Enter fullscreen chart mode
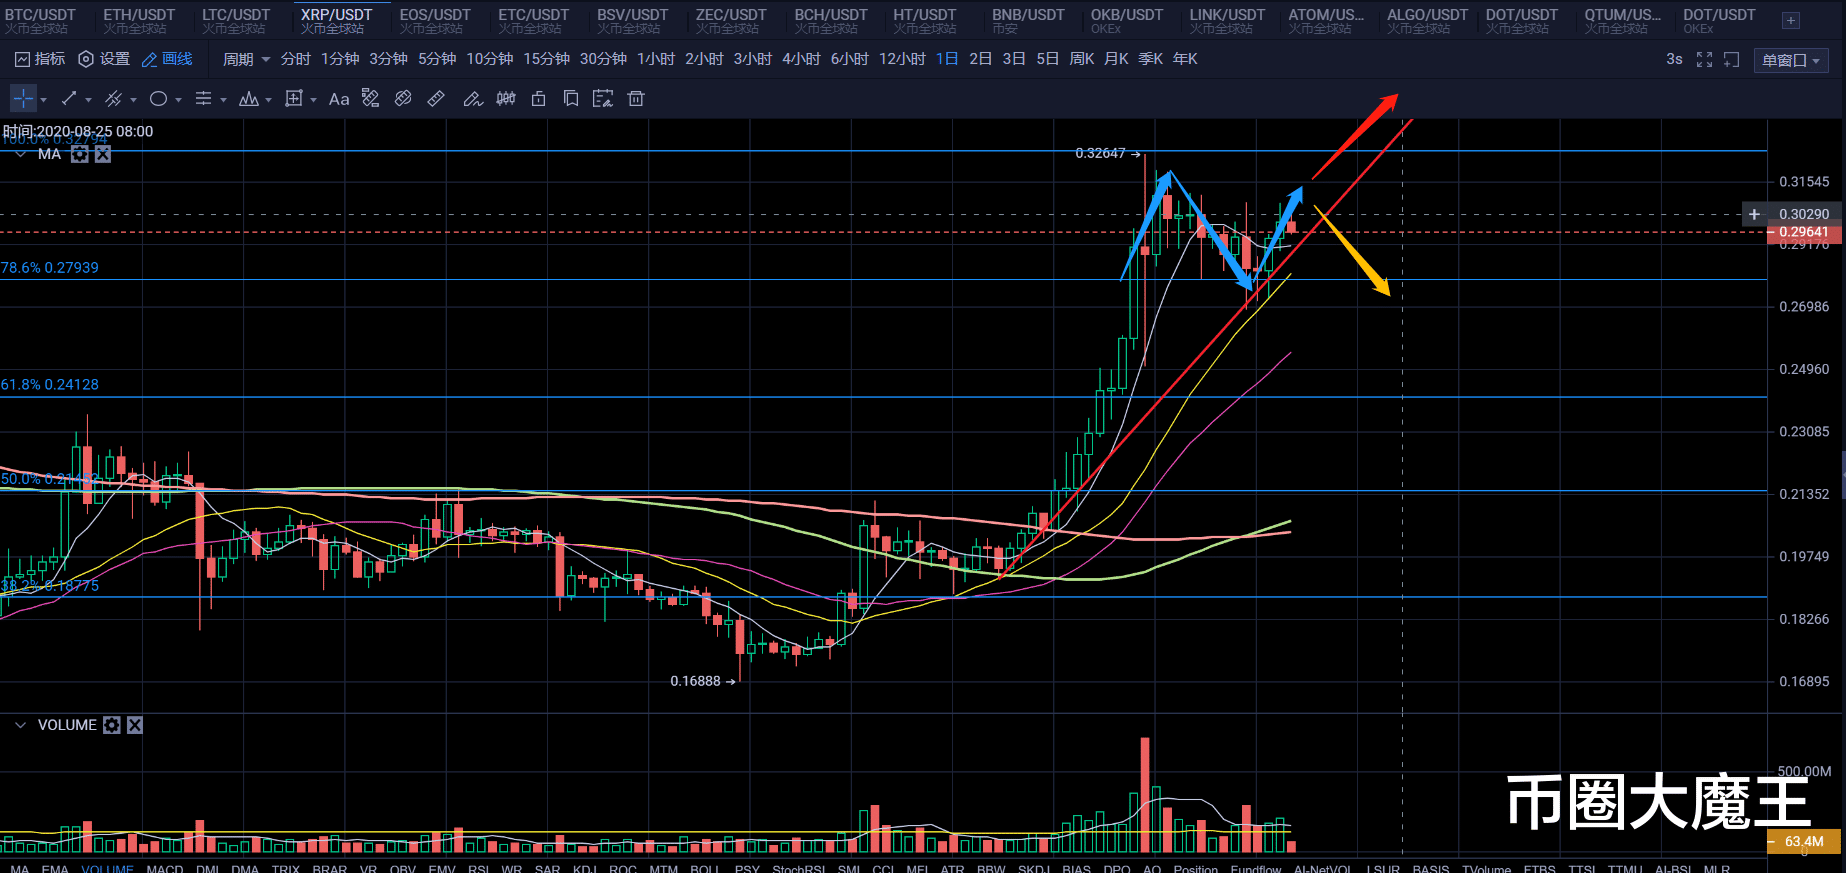Screen dimensions: 1846x873 click(x=1705, y=60)
